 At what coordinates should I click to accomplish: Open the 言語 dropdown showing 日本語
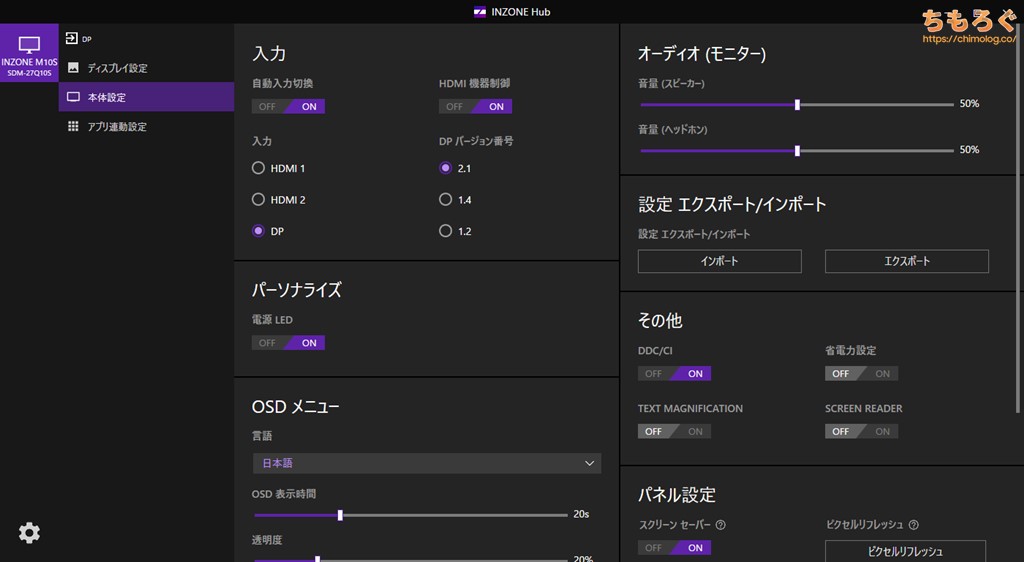coord(426,463)
